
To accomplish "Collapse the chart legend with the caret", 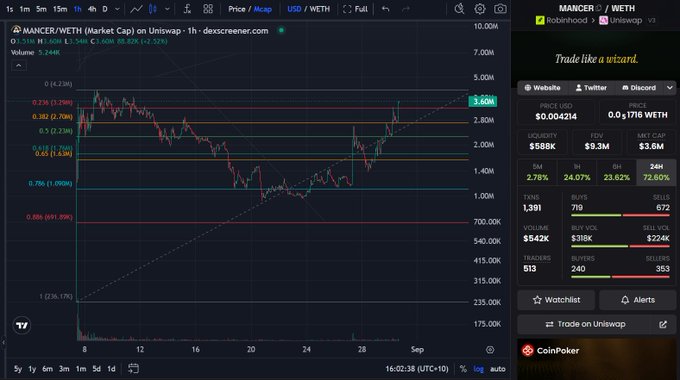I will pos(19,66).
